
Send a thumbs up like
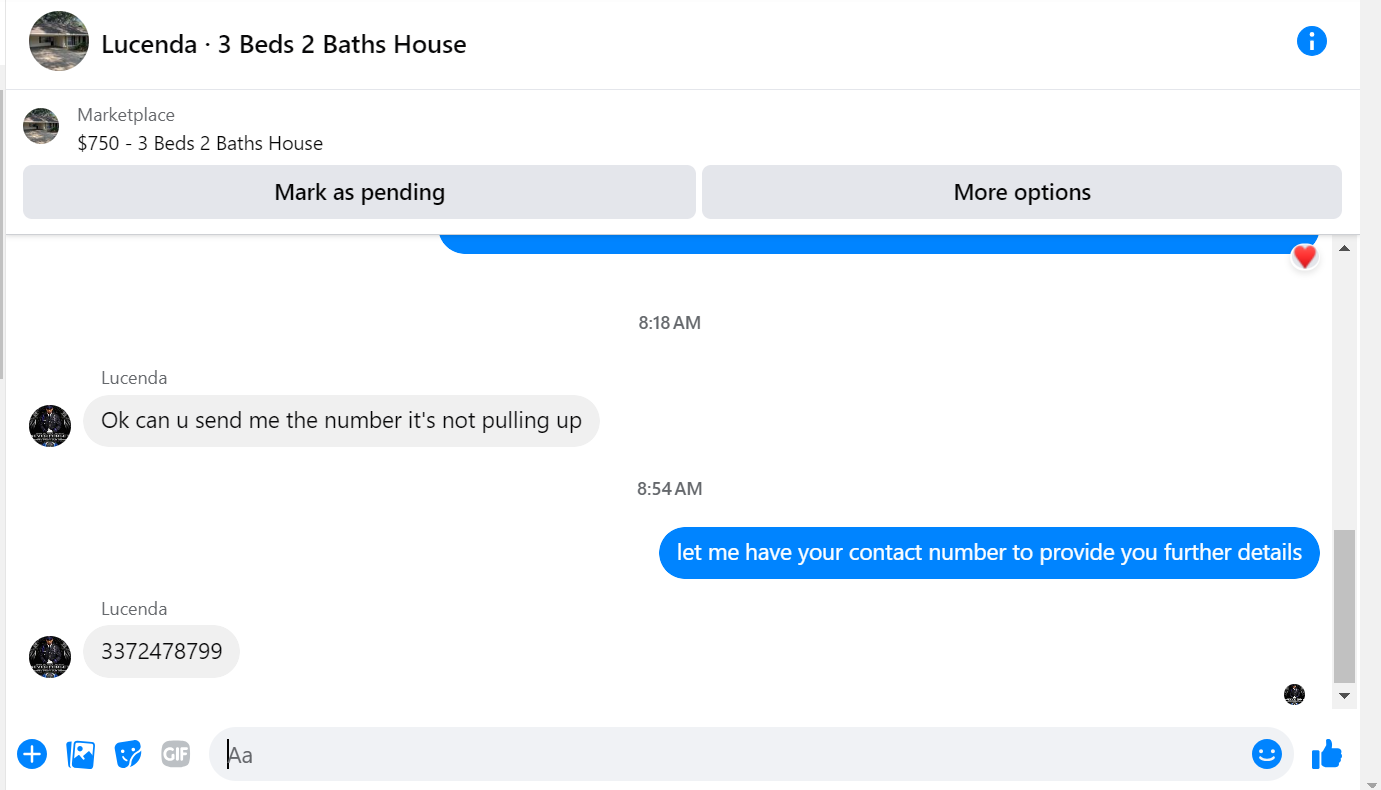click(x=1326, y=754)
